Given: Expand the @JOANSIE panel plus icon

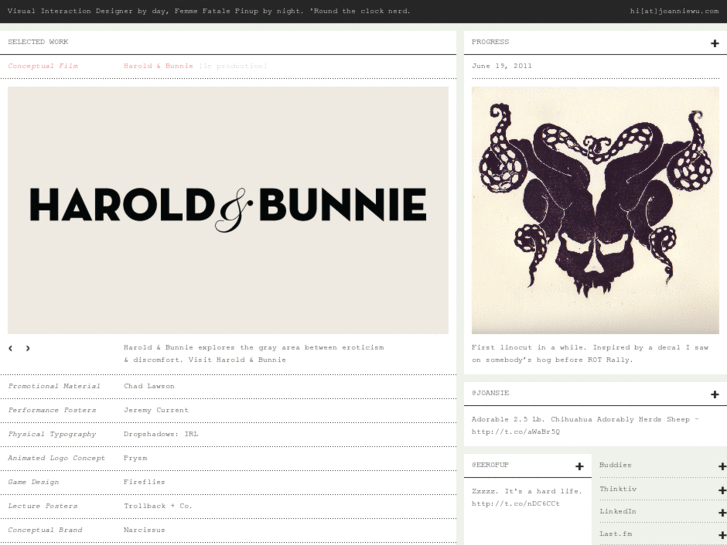Looking at the screenshot, I should click(x=714, y=394).
